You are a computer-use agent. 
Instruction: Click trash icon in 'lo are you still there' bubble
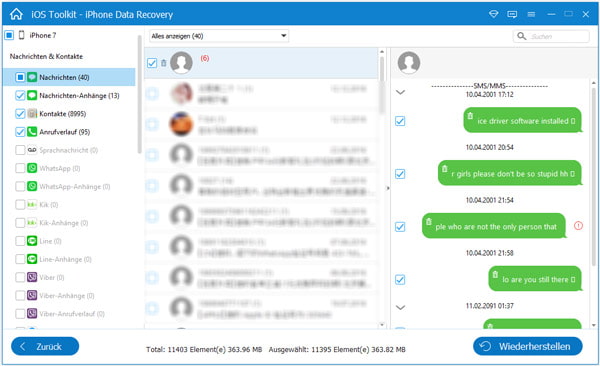(x=495, y=274)
